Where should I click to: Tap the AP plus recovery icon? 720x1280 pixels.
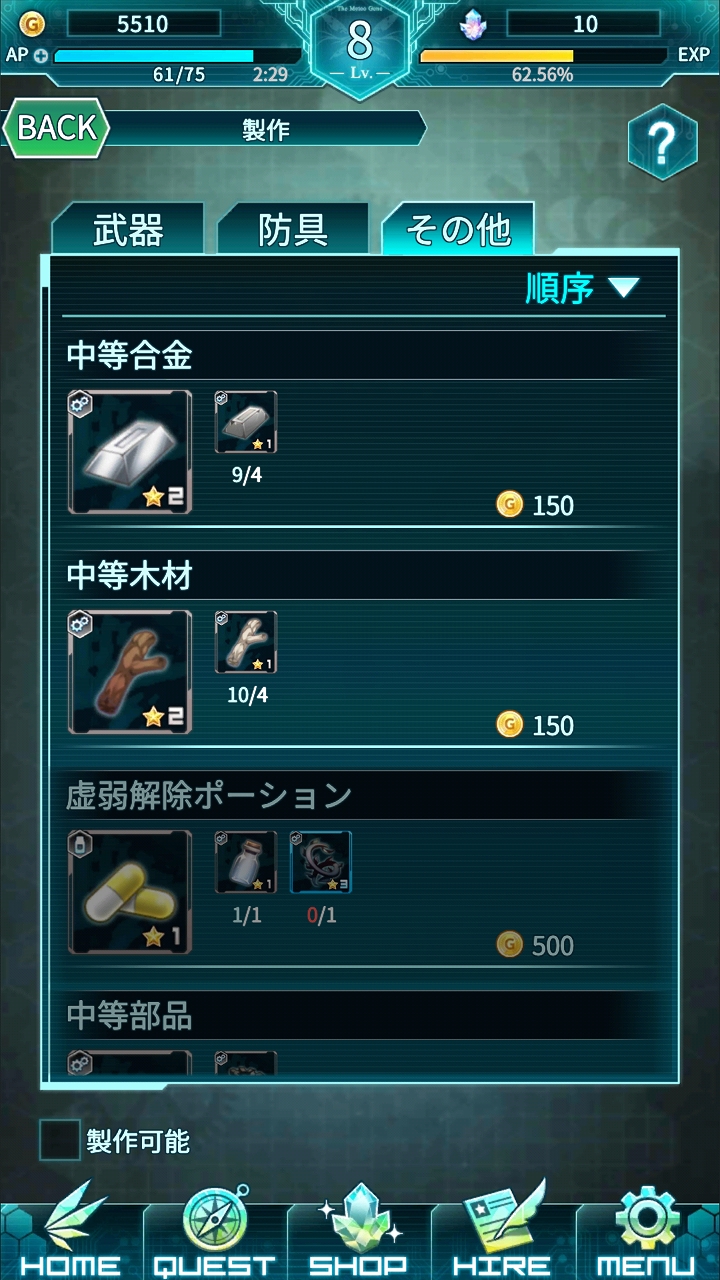click(x=41, y=56)
